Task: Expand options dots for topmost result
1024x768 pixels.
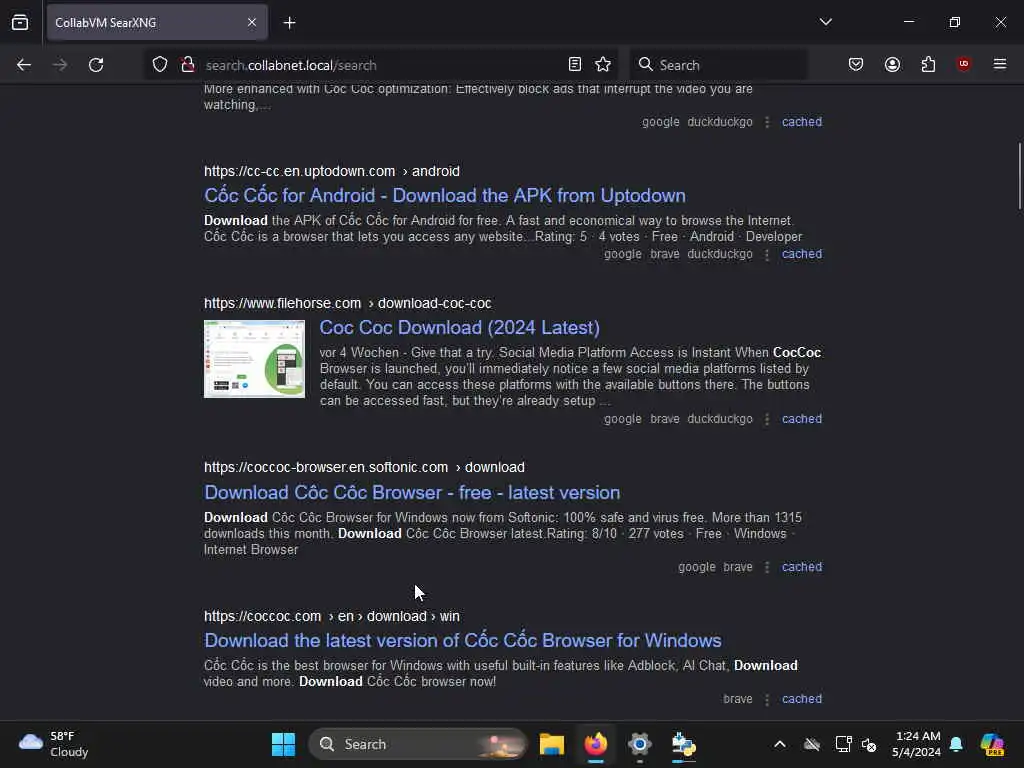Action: [767, 122]
